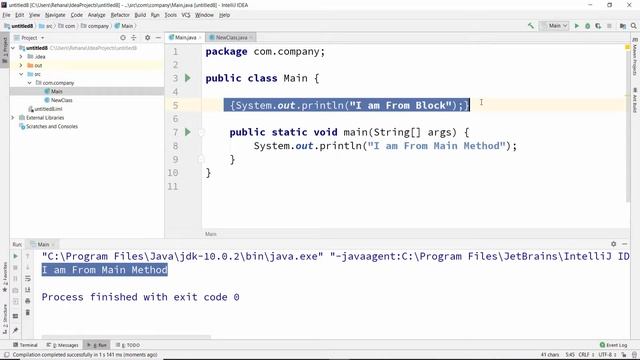Open the File menu
This screenshot has height=360, width=640.
click(x=6, y=15)
